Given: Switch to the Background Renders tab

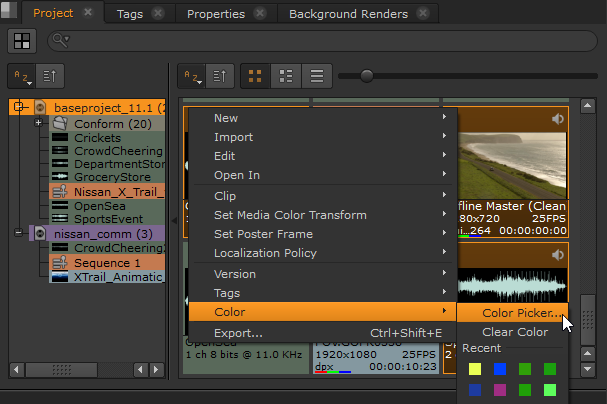Looking at the screenshot, I should 348,14.
